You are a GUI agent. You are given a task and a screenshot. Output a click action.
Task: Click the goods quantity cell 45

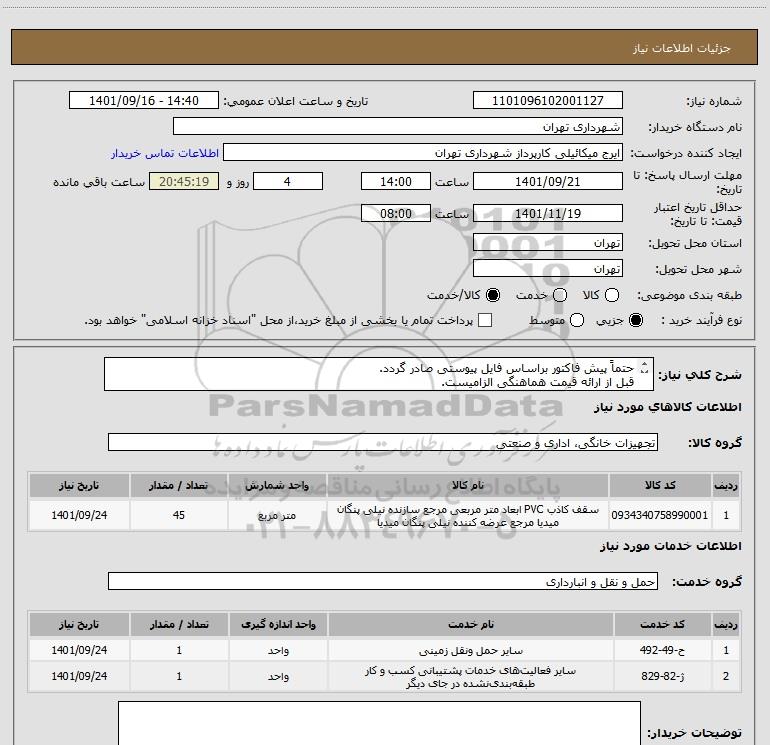[179, 515]
